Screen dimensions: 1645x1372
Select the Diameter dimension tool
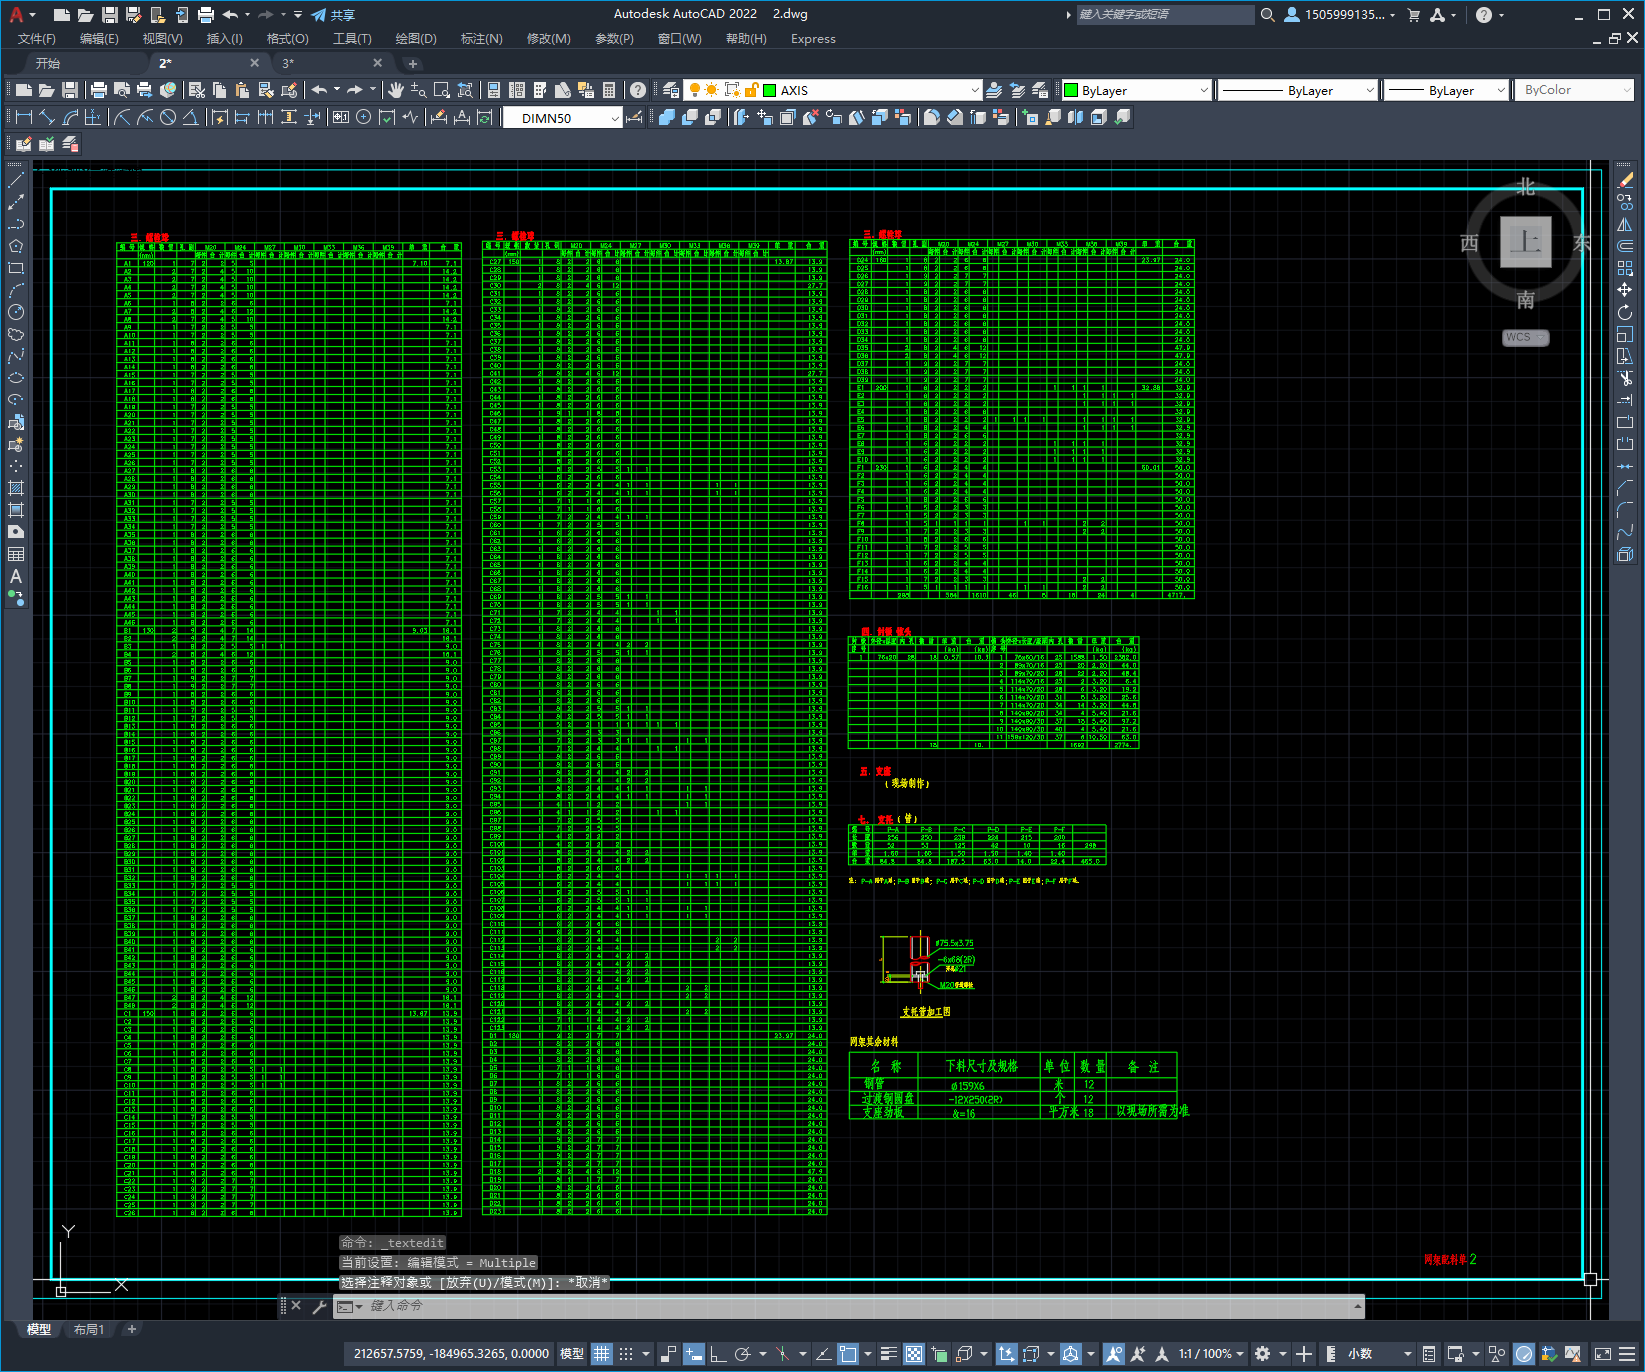pyautogui.click(x=168, y=117)
